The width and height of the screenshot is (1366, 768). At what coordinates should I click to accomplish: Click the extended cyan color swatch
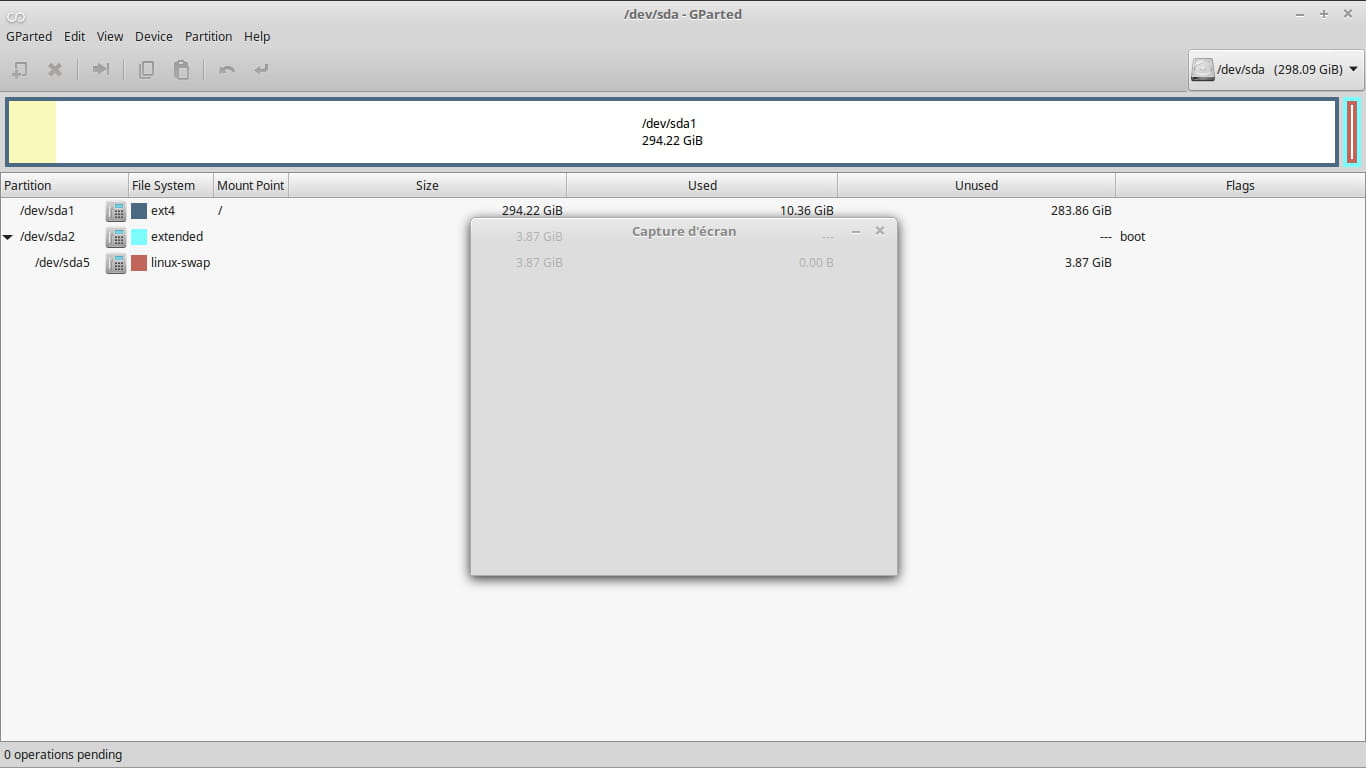pyautogui.click(x=139, y=237)
